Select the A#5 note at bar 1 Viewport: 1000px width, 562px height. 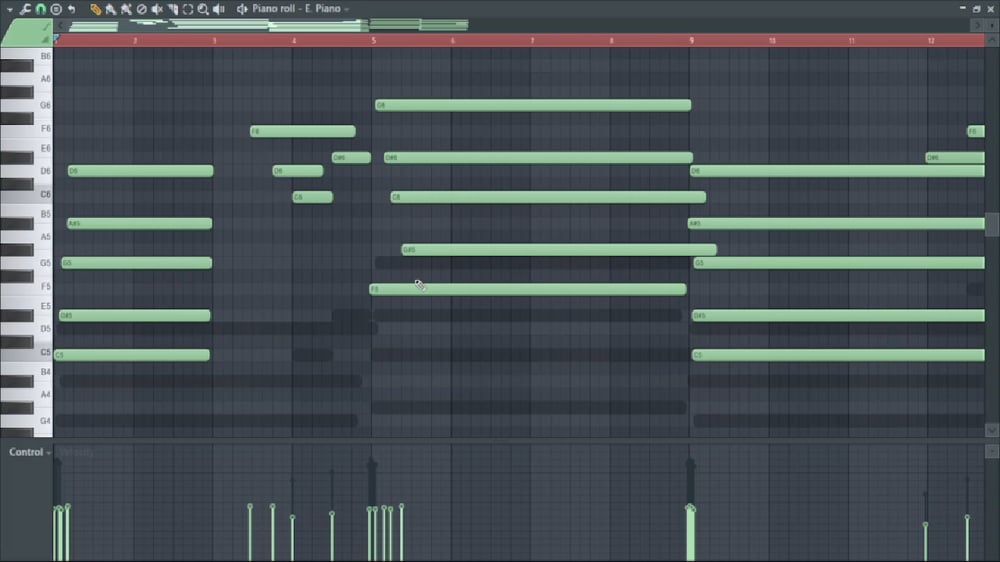coord(140,223)
